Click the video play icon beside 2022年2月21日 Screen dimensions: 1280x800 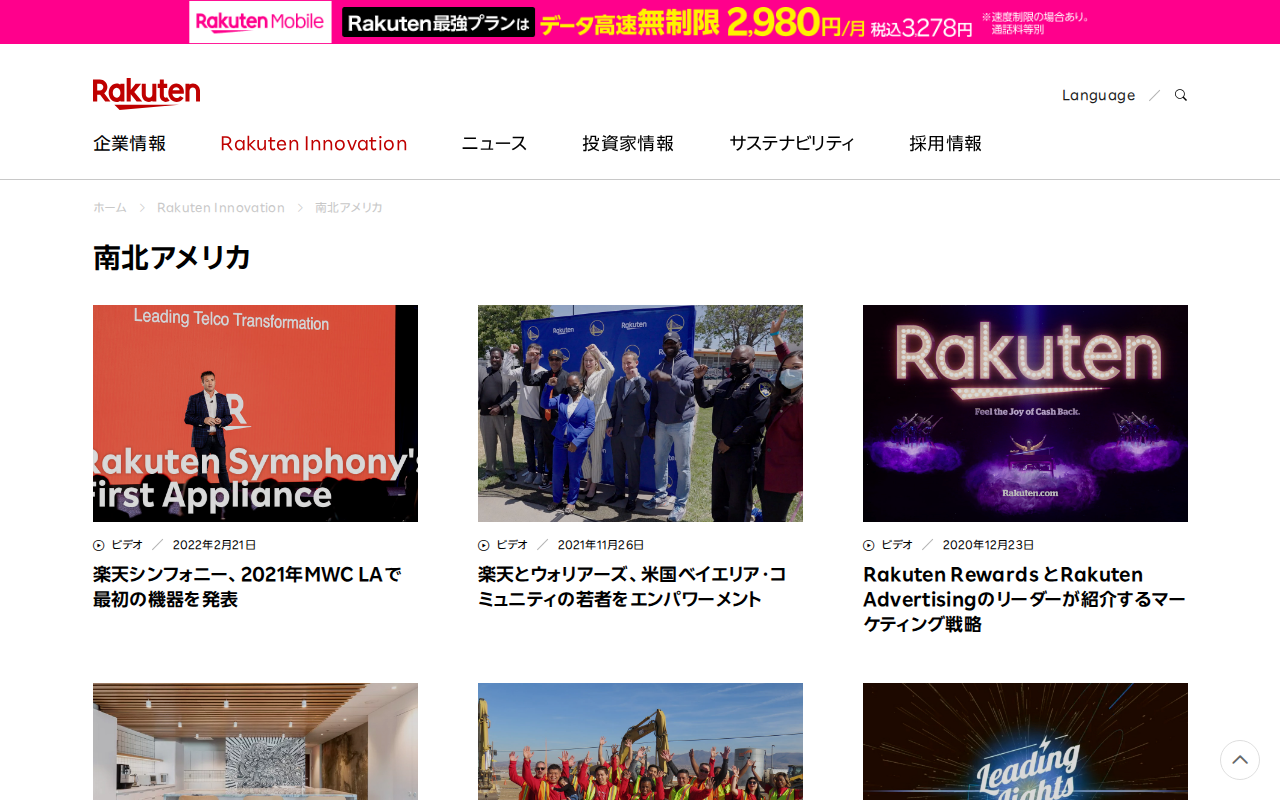click(x=99, y=545)
